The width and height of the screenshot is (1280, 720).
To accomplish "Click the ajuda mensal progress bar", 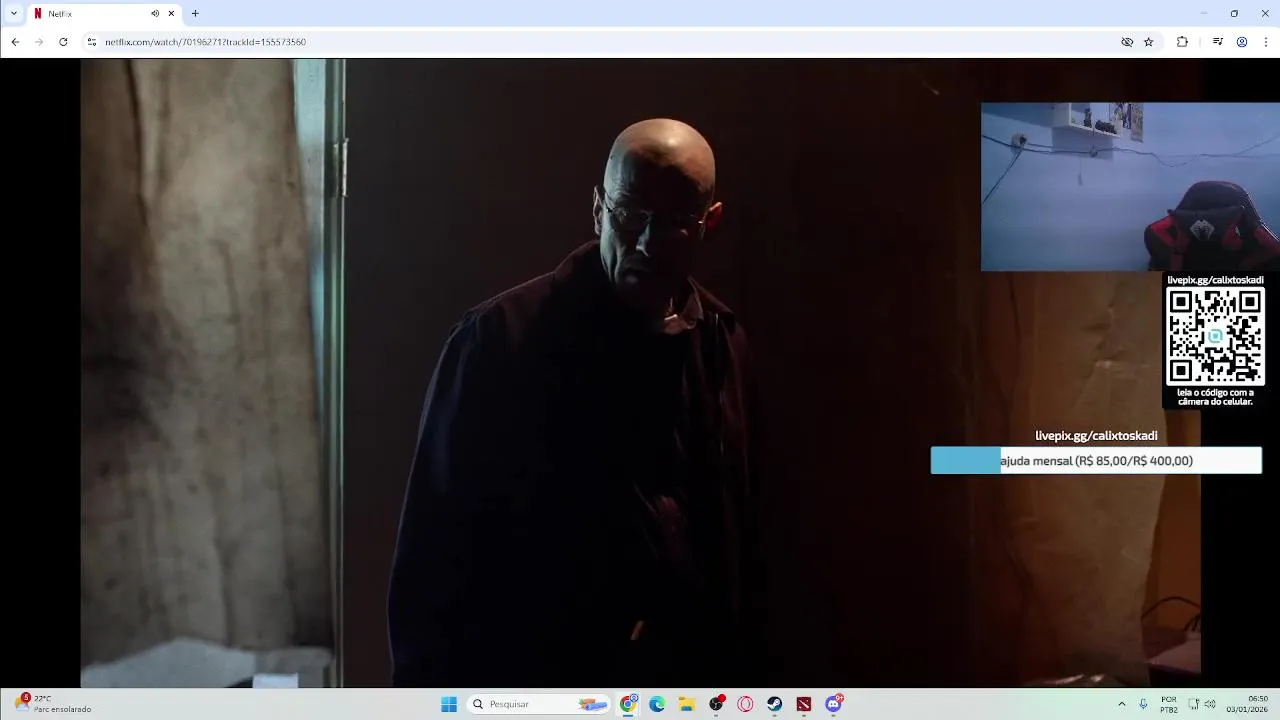I will [x=1096, y=460].
